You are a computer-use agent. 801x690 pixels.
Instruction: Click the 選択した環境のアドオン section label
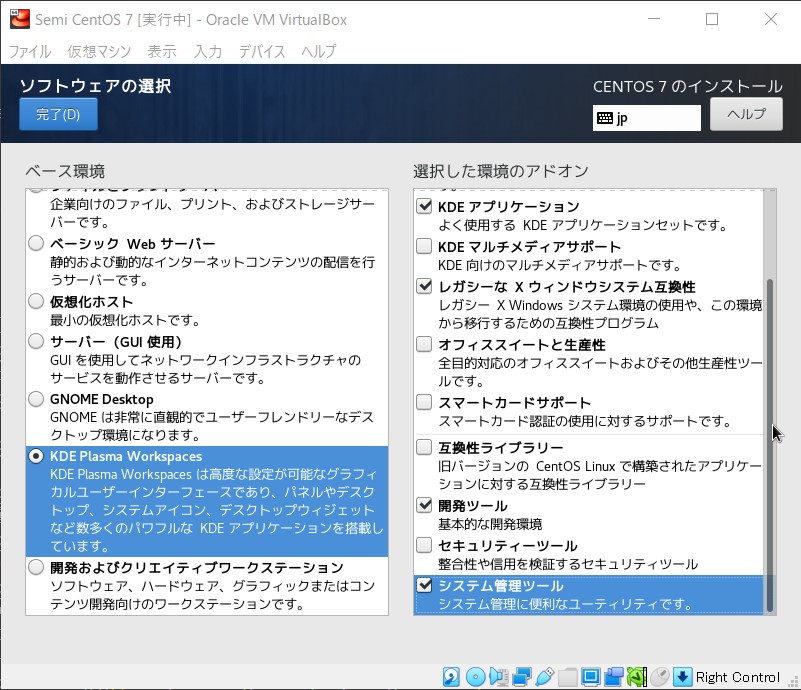point(501,171)
